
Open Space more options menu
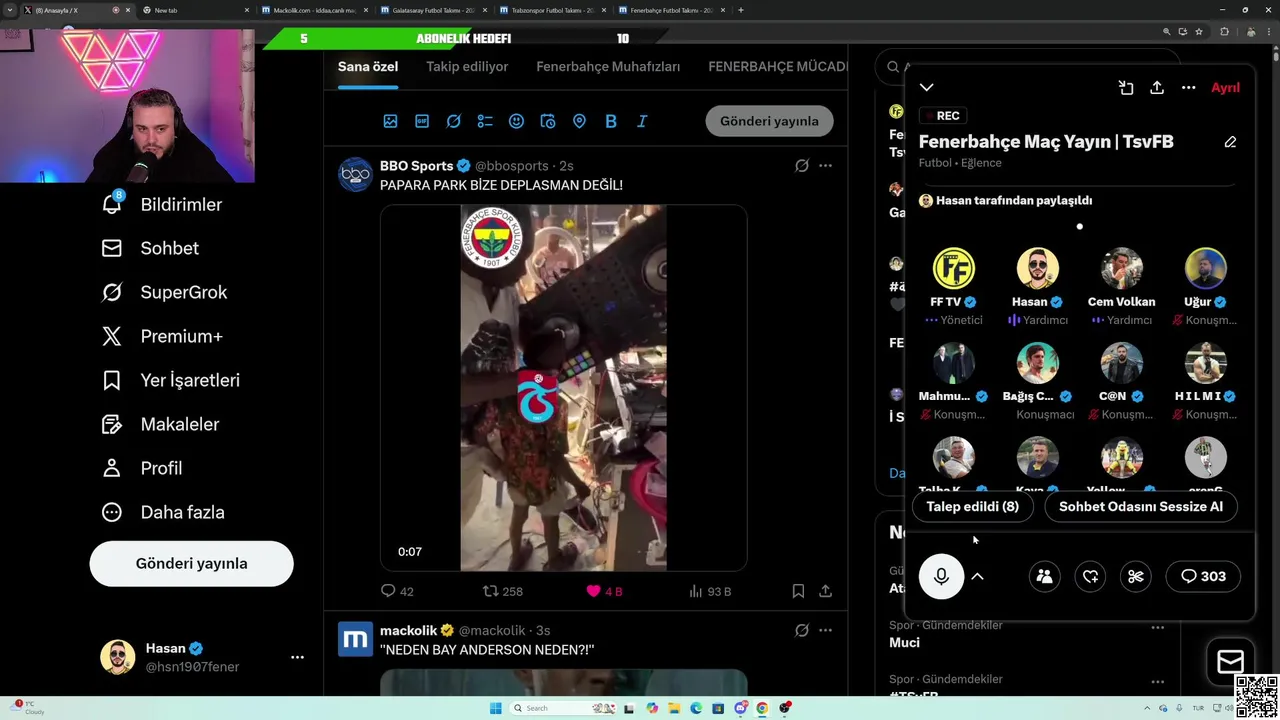point(1189,88)
